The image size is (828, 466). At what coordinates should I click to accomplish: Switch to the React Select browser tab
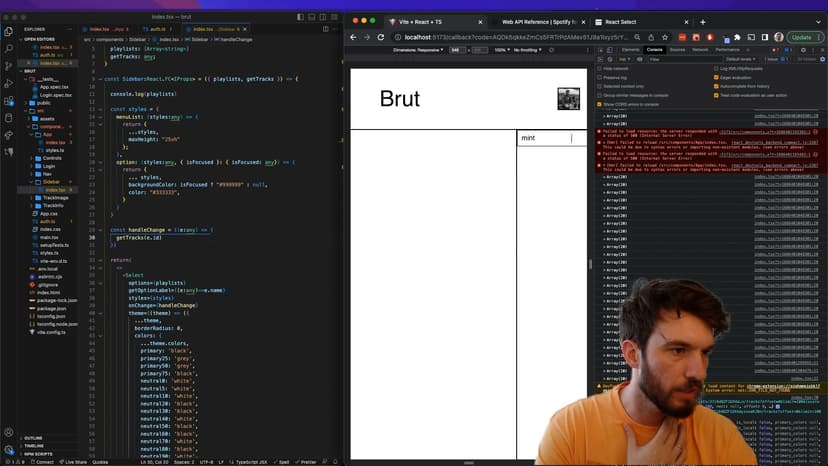pyautogui.click(x=640, y=21)
